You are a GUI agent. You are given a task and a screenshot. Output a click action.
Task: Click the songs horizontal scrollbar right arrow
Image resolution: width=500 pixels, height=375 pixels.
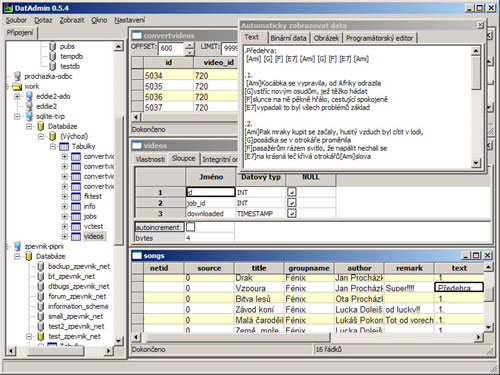[478, 337]
